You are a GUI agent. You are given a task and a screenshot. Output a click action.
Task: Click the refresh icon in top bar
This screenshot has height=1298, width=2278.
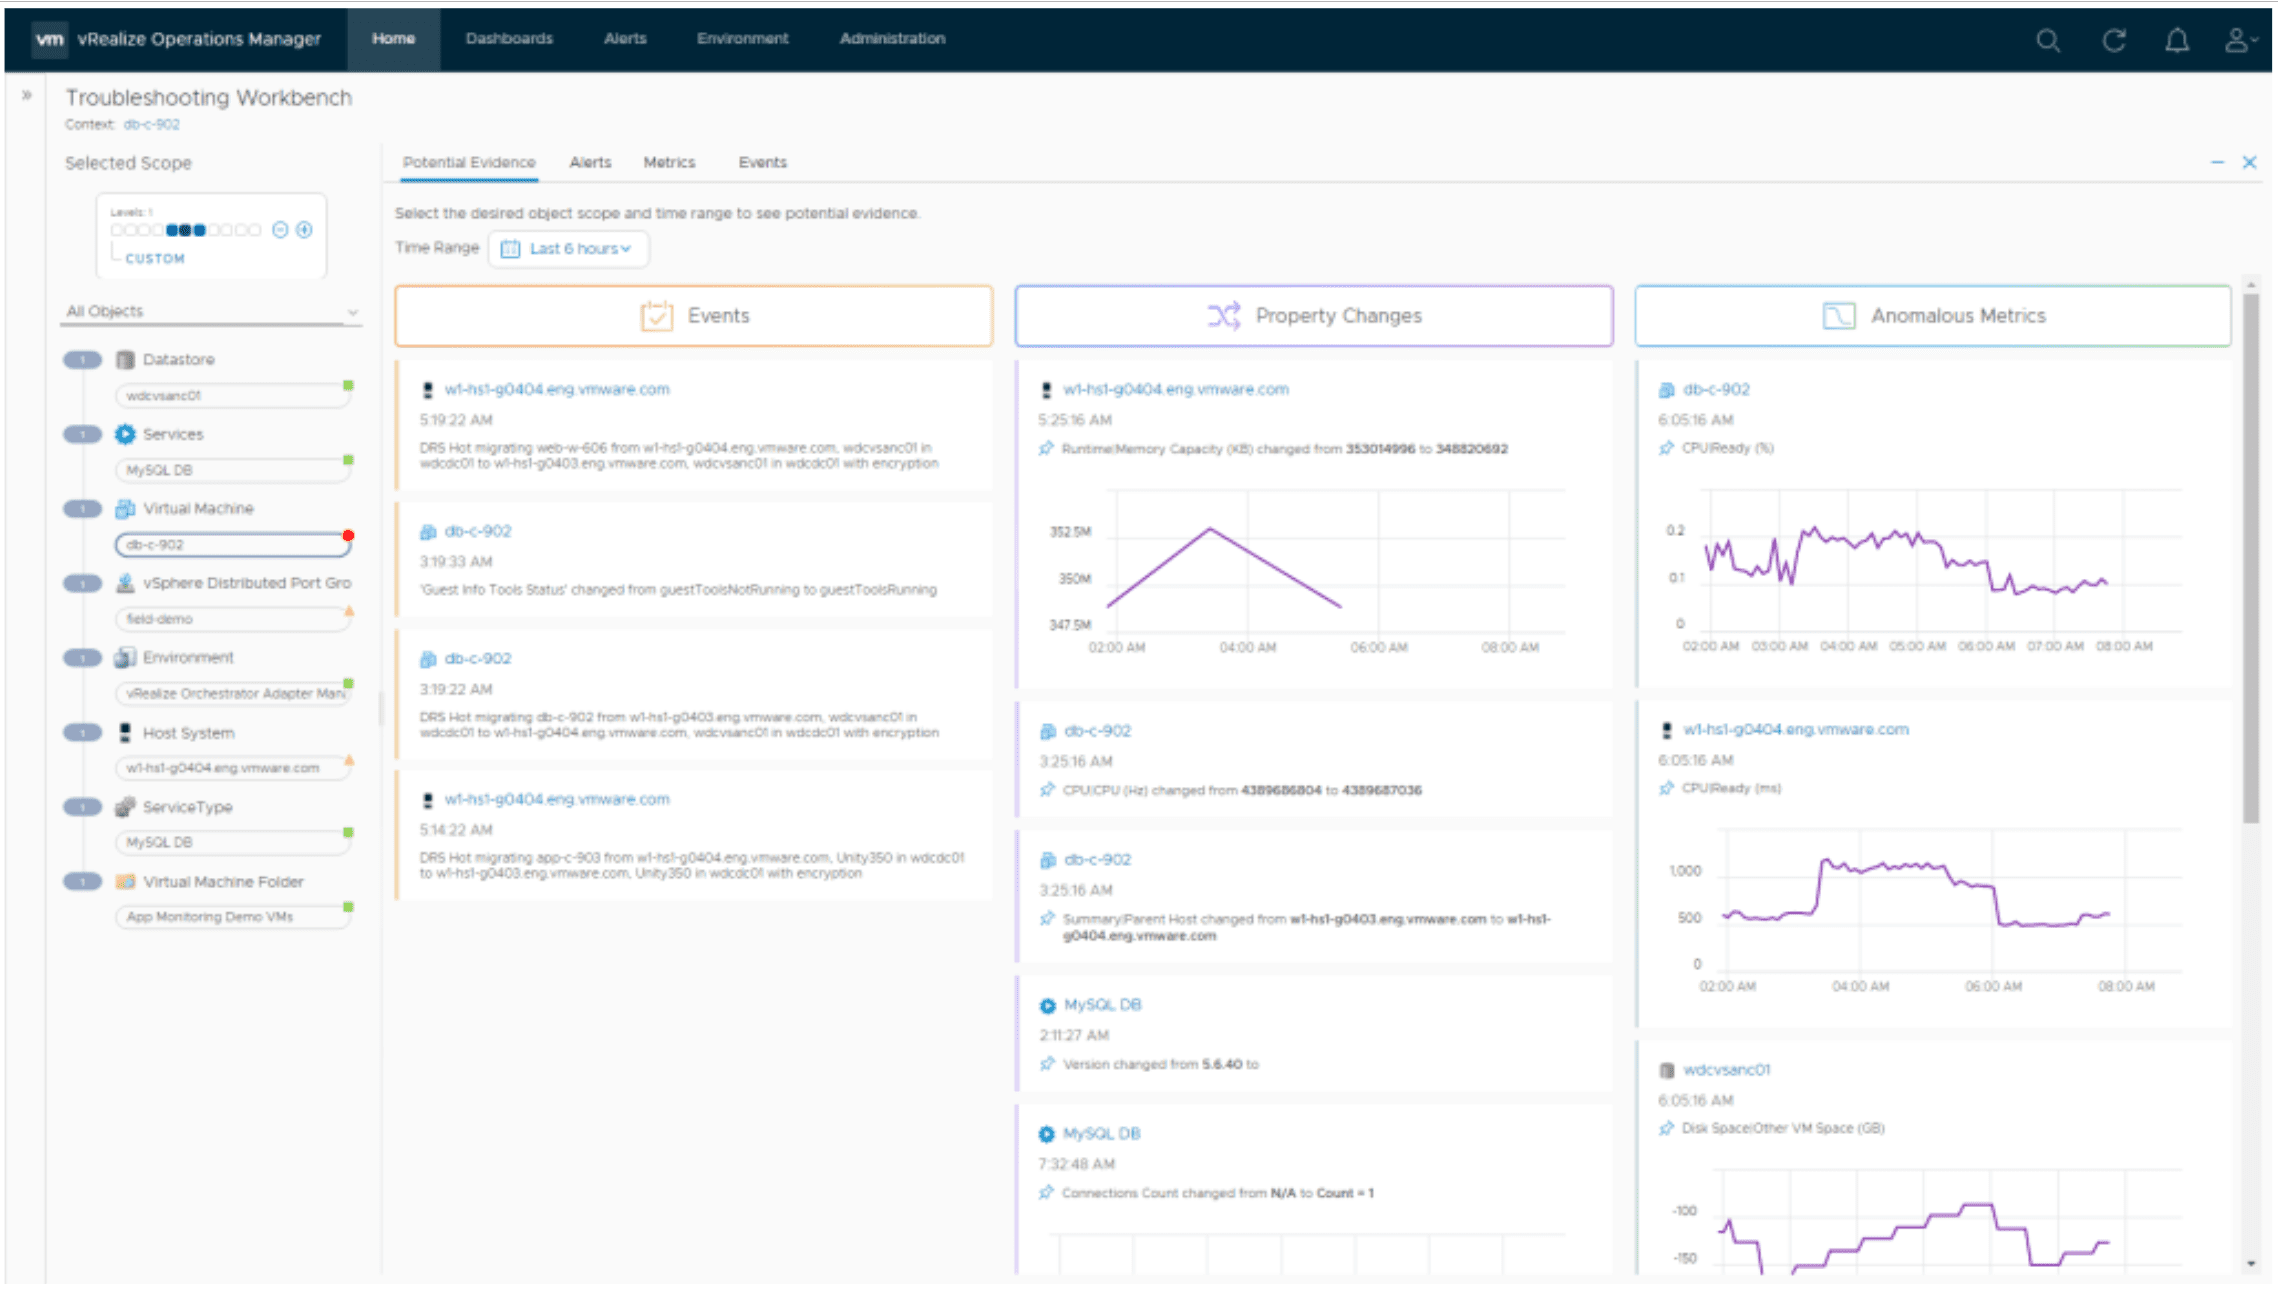pos(2113,40)
